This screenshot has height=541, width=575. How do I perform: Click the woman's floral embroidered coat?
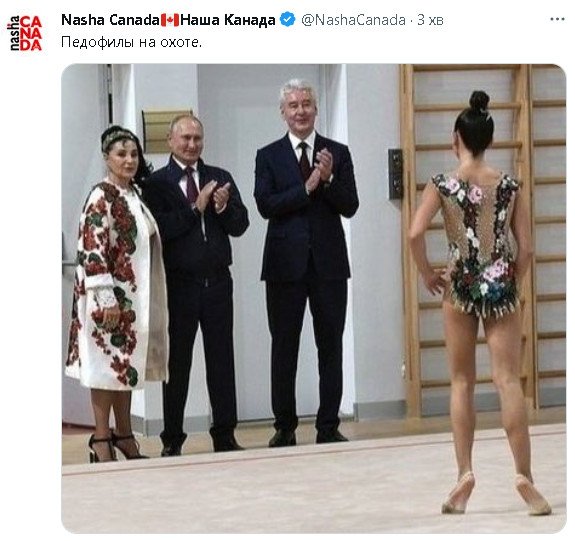(116, 286)
